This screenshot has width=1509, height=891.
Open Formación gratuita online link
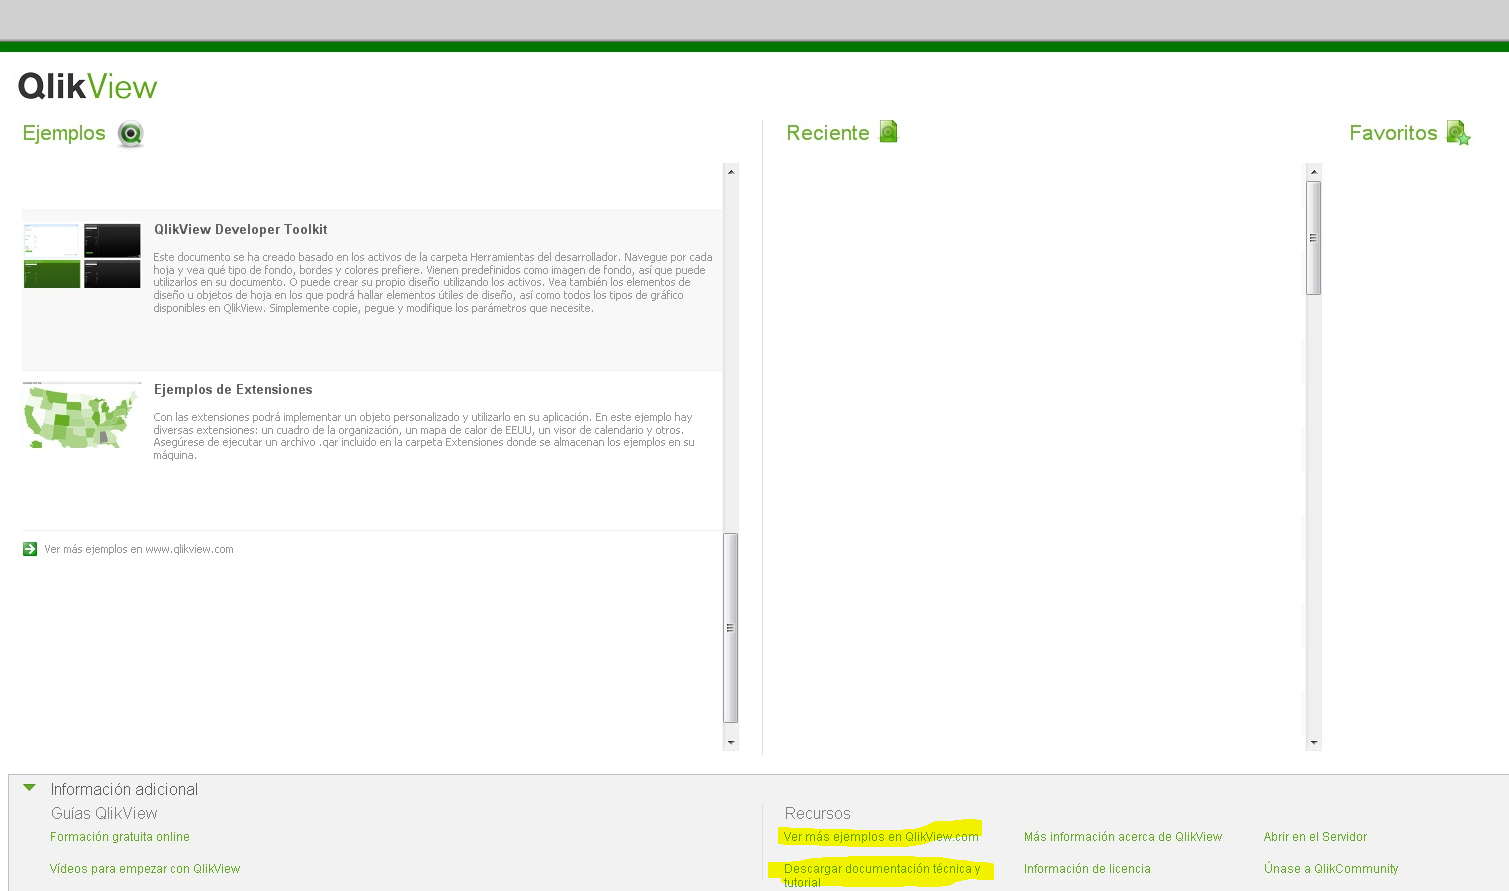120,837
